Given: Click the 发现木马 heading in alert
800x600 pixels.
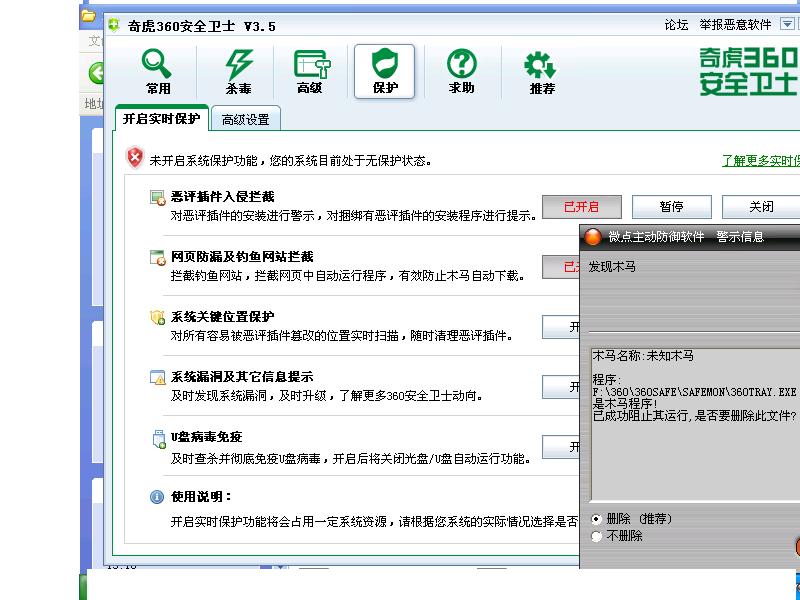Looking at the screenshot, I should click(612, 266).
